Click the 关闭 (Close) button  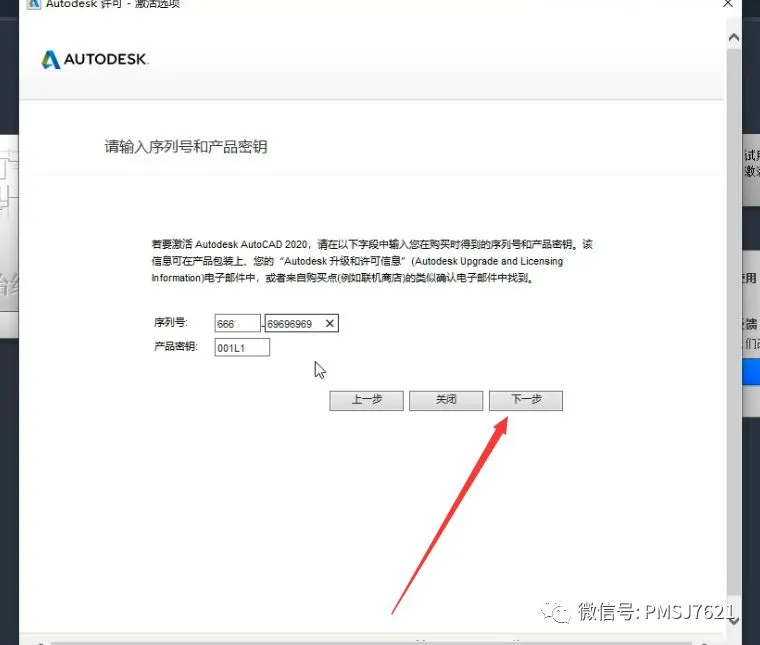446,400
